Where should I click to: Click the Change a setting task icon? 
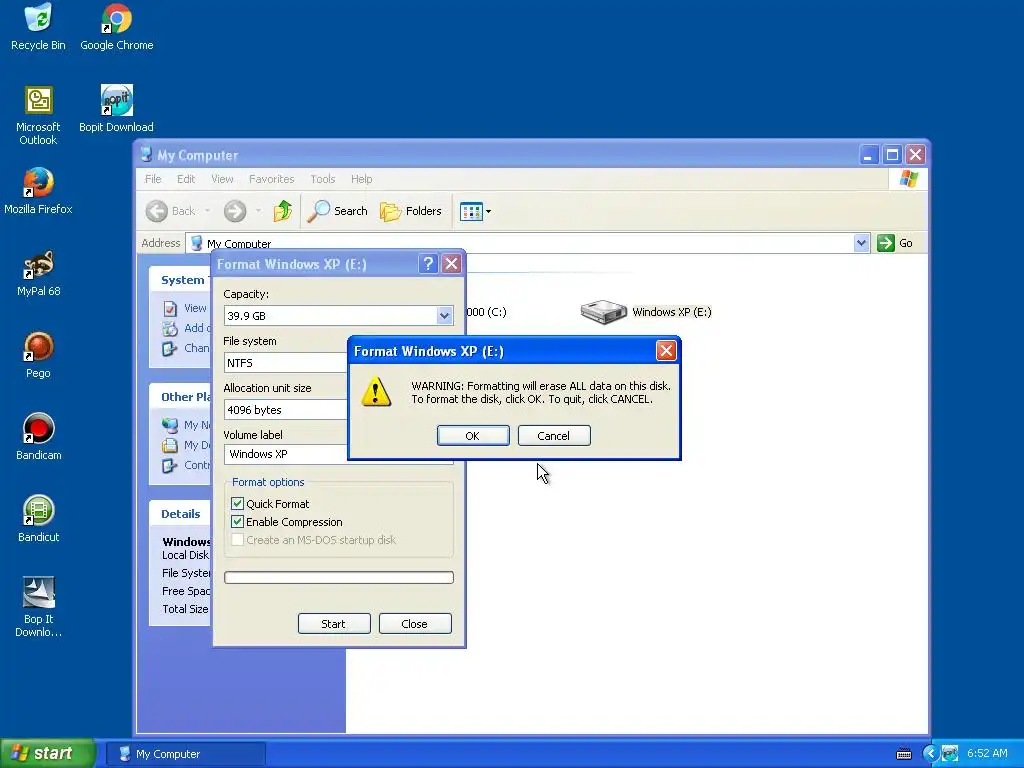point(170,348)
